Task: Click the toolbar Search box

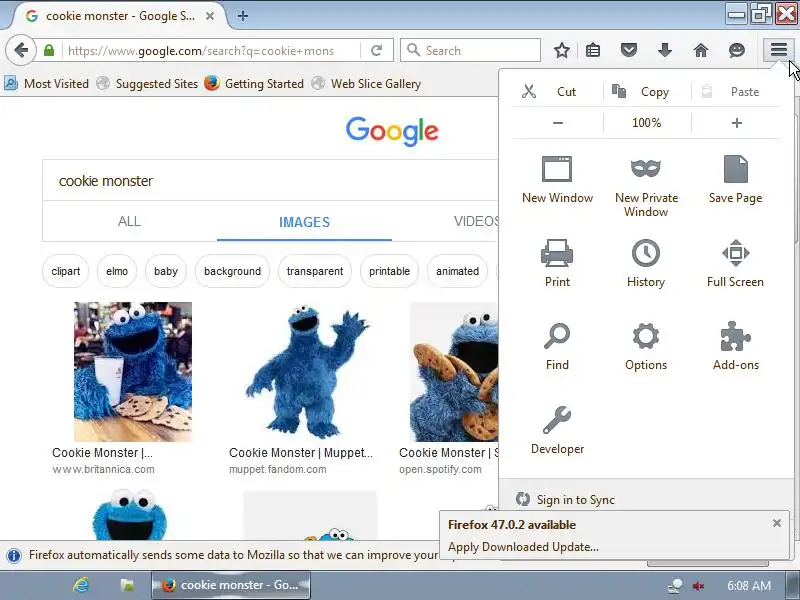Action: tap(470, 51)
